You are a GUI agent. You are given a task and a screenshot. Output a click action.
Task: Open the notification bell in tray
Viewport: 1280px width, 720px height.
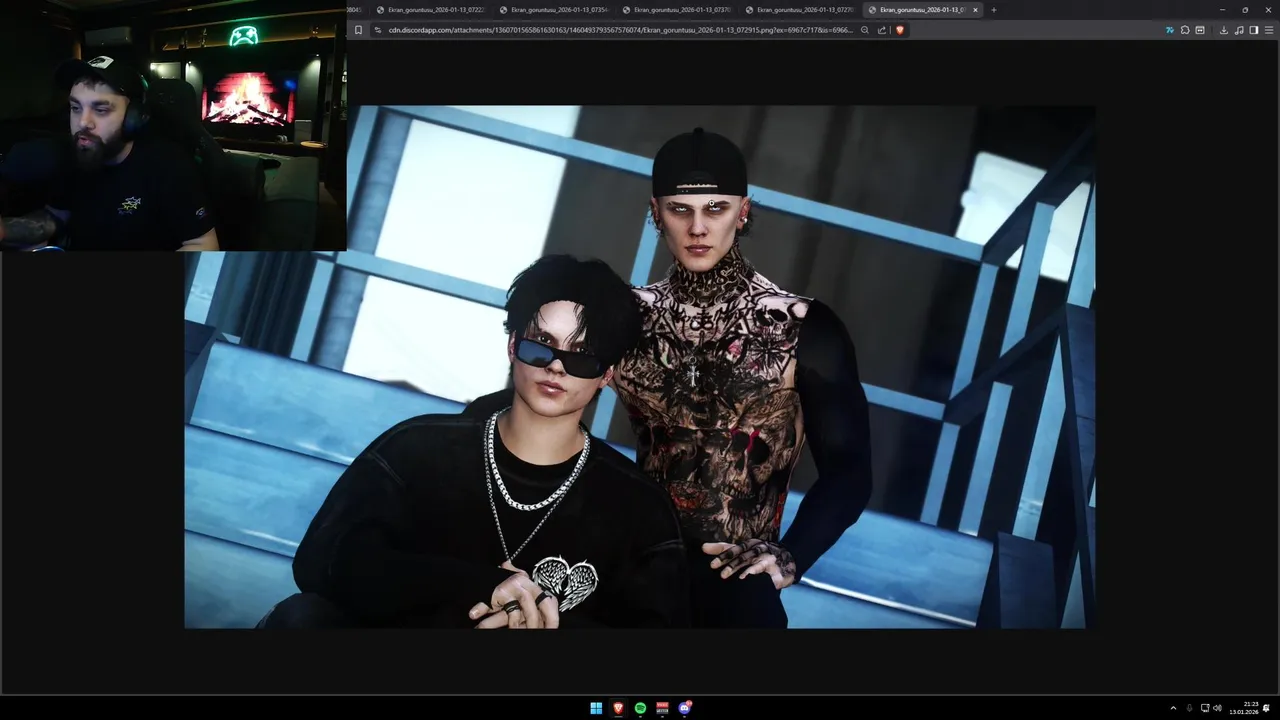[x=1266, y=708]
